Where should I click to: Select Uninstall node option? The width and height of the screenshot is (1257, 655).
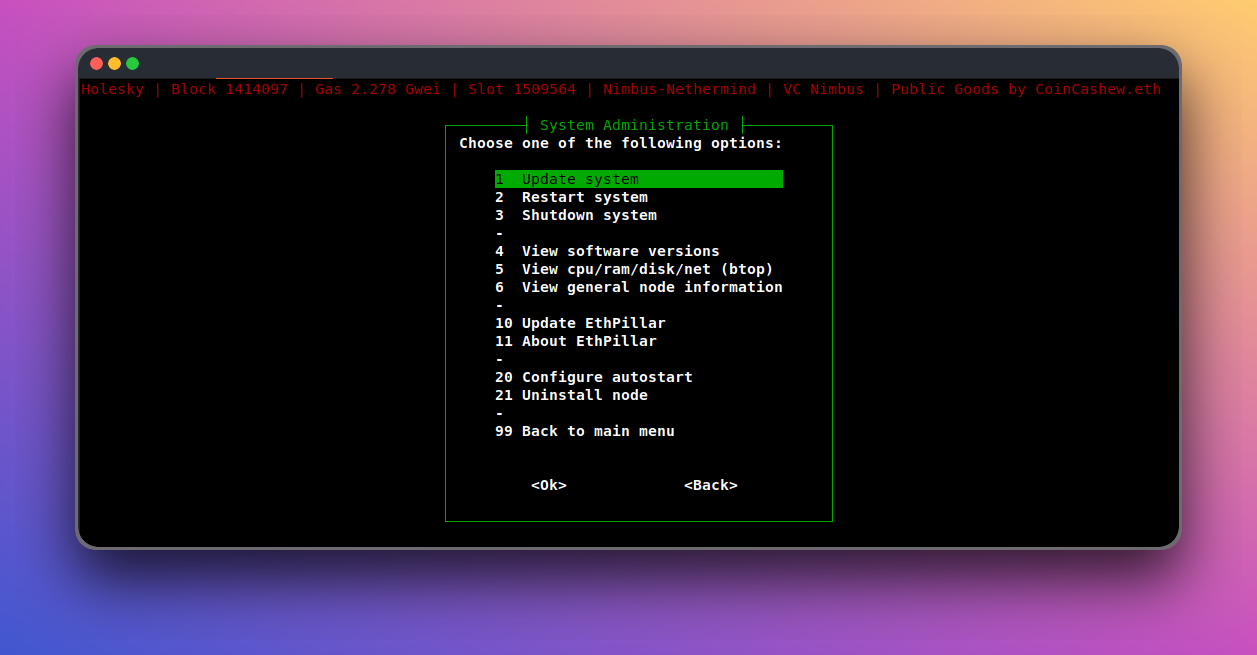coord(584,395)
